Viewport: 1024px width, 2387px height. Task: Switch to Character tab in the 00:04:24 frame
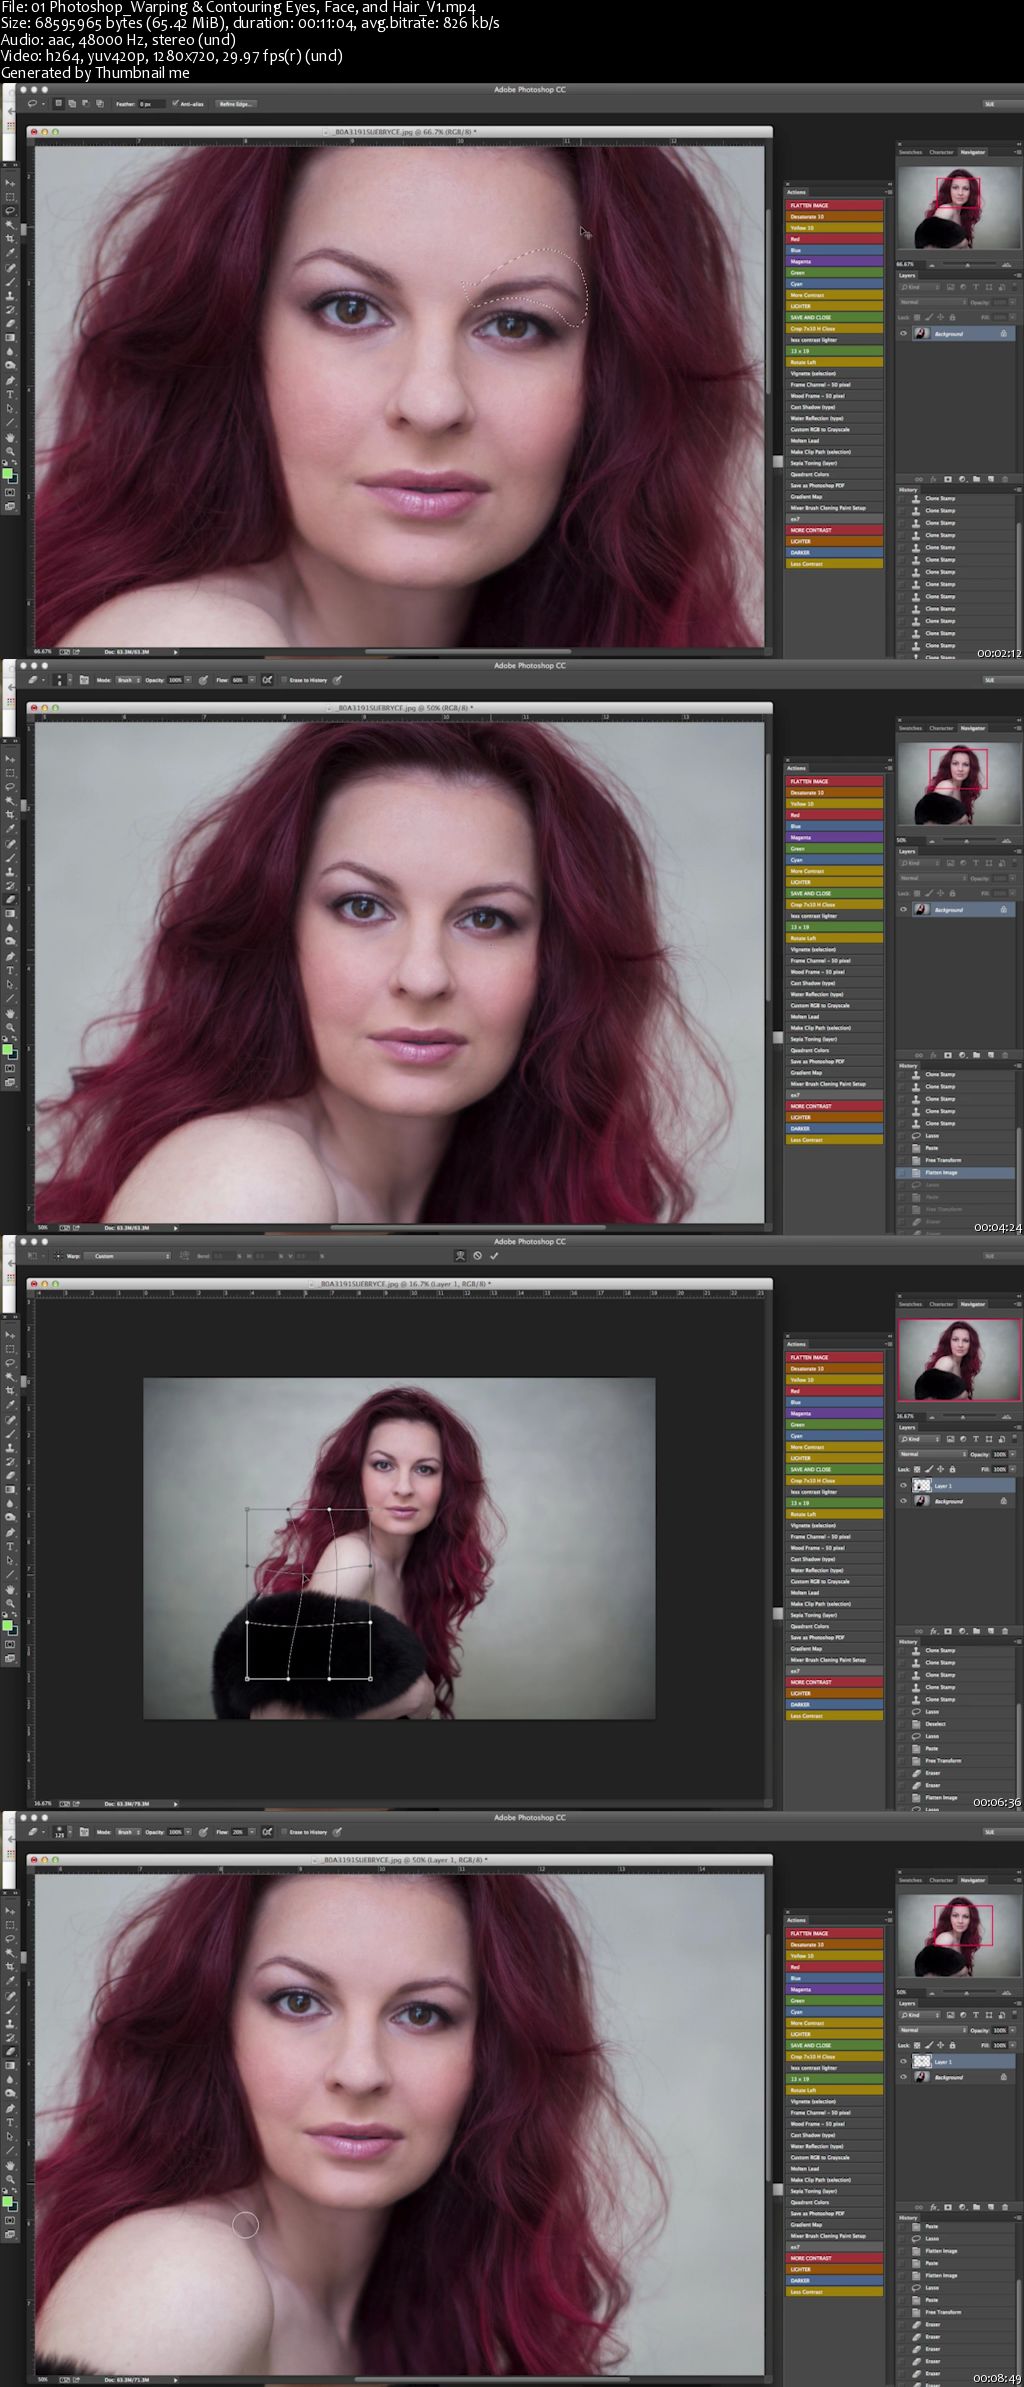[x=941, y=728]
